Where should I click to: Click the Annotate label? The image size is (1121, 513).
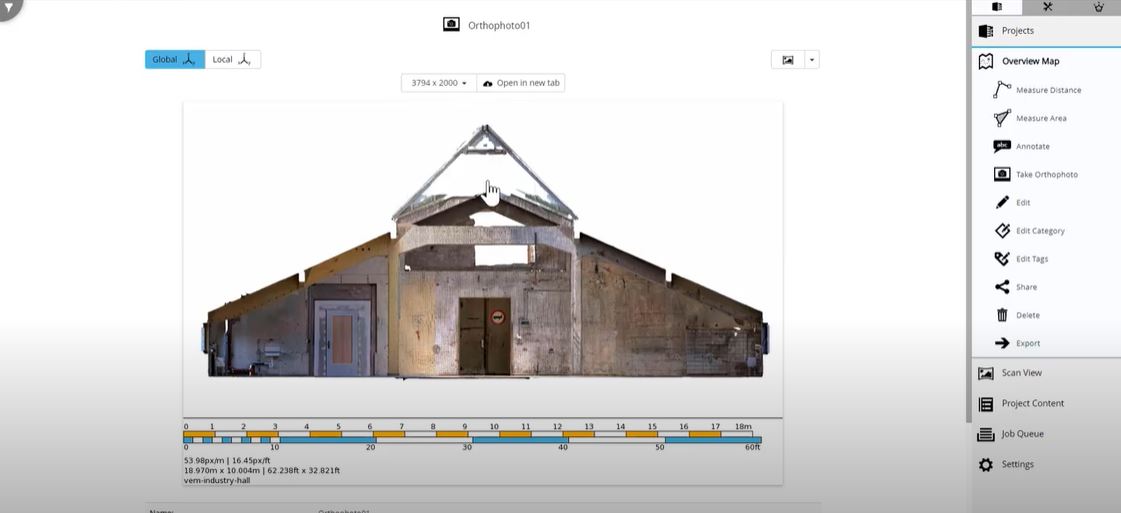[1032, 146]
